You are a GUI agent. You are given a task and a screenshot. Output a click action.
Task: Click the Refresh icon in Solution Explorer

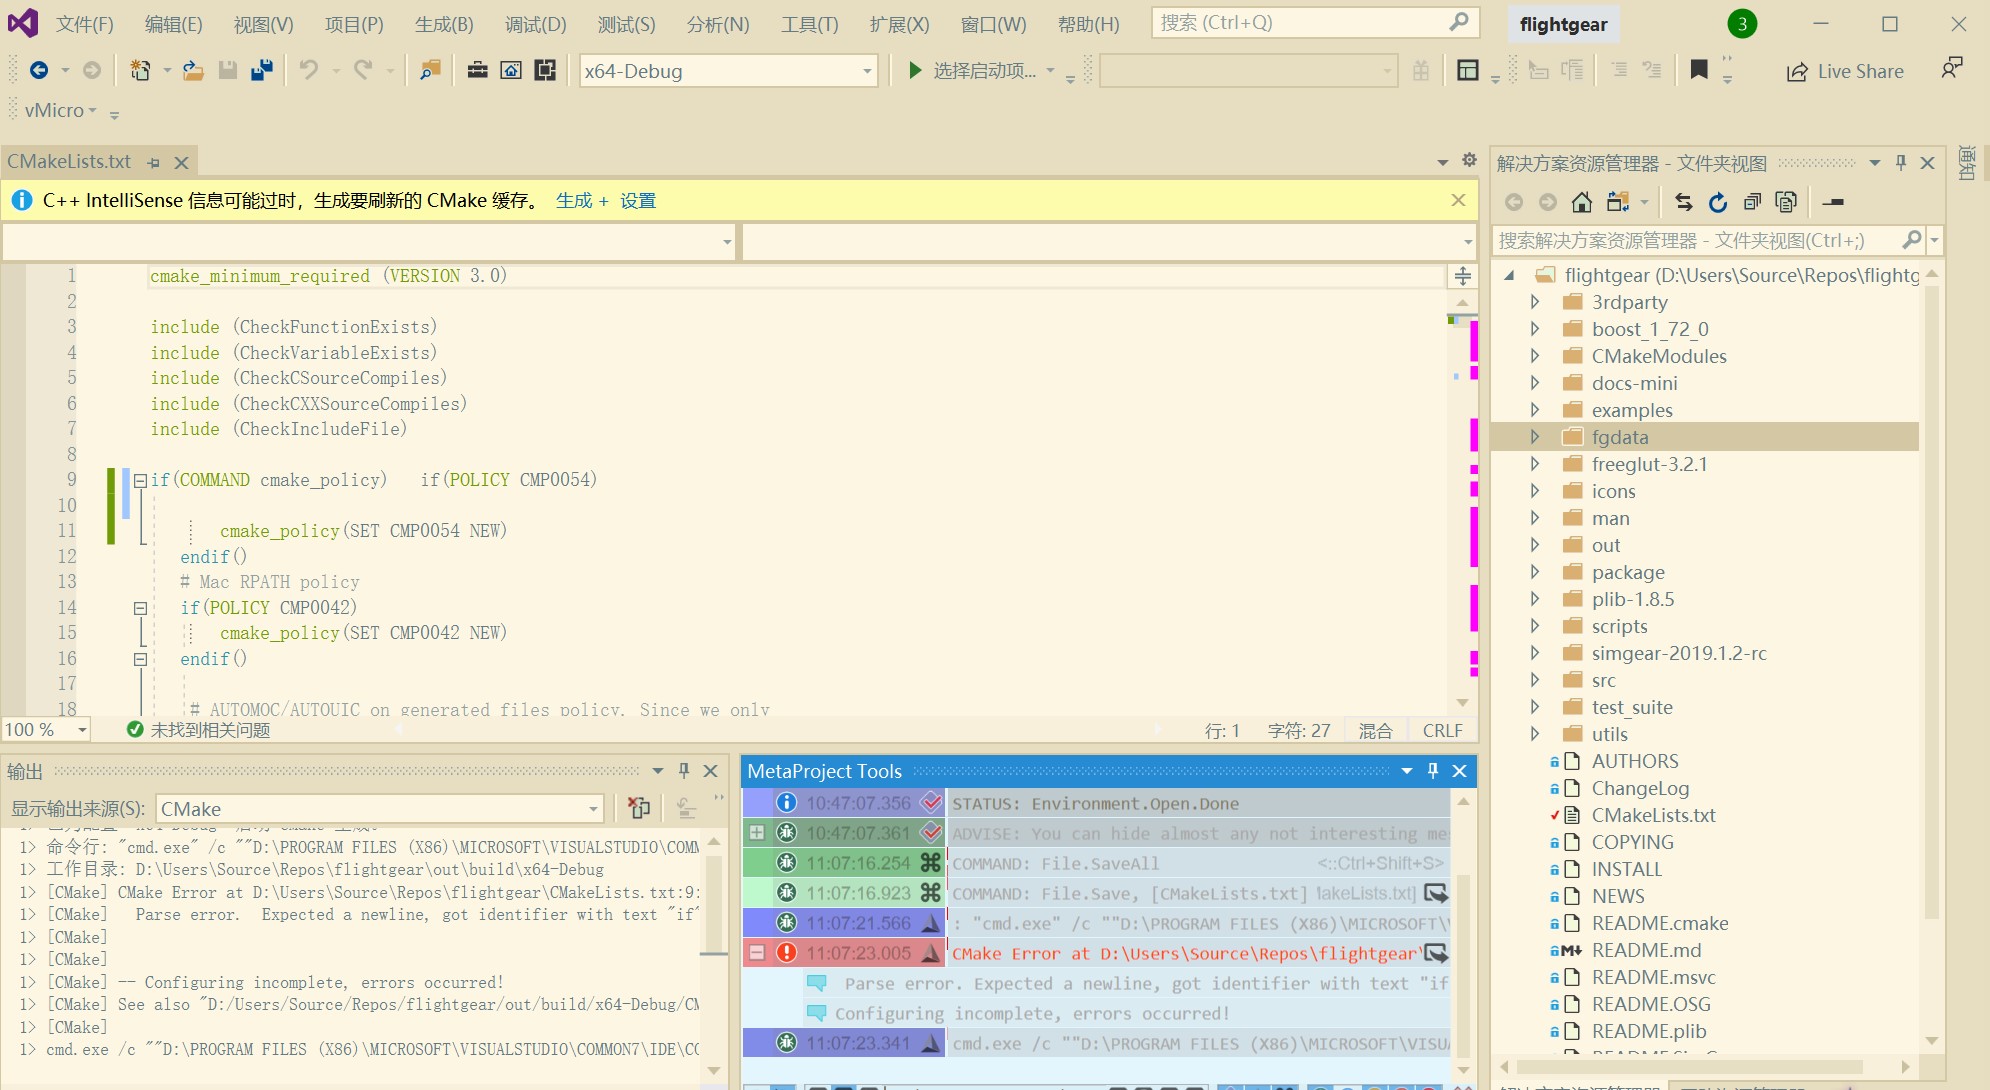1718,202
